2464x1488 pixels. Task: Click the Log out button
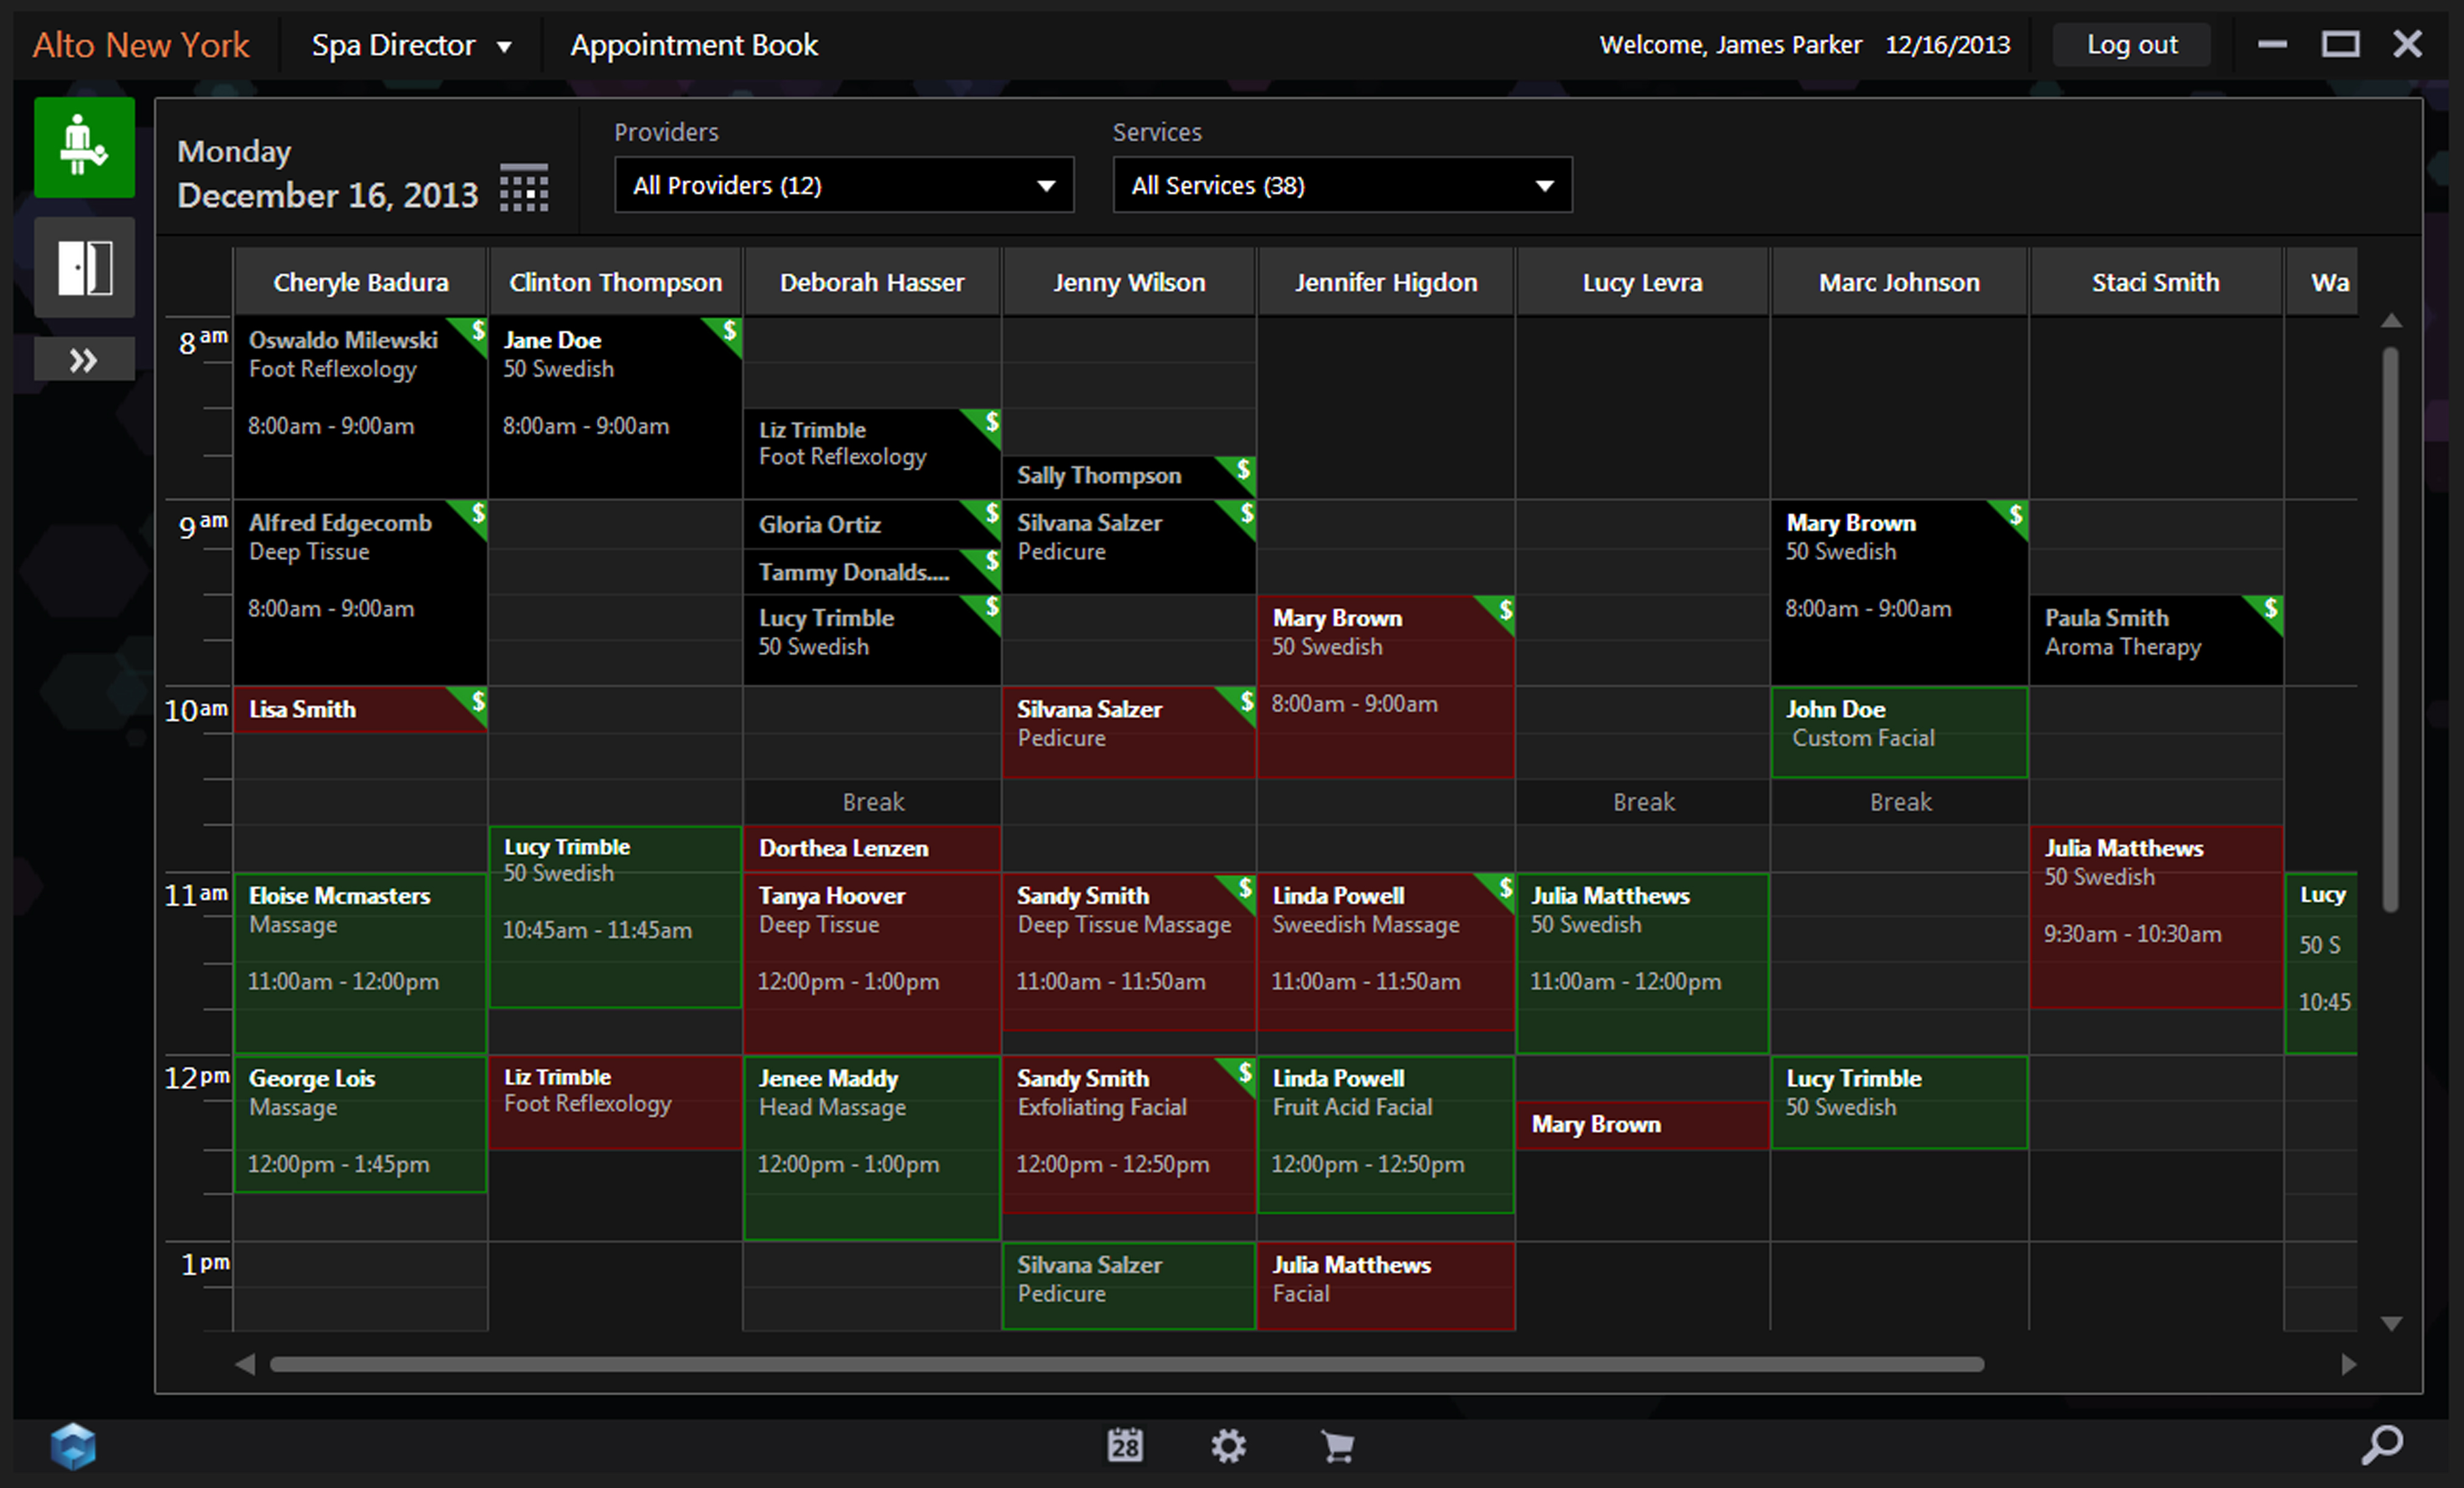click(x=2131, y=45)
